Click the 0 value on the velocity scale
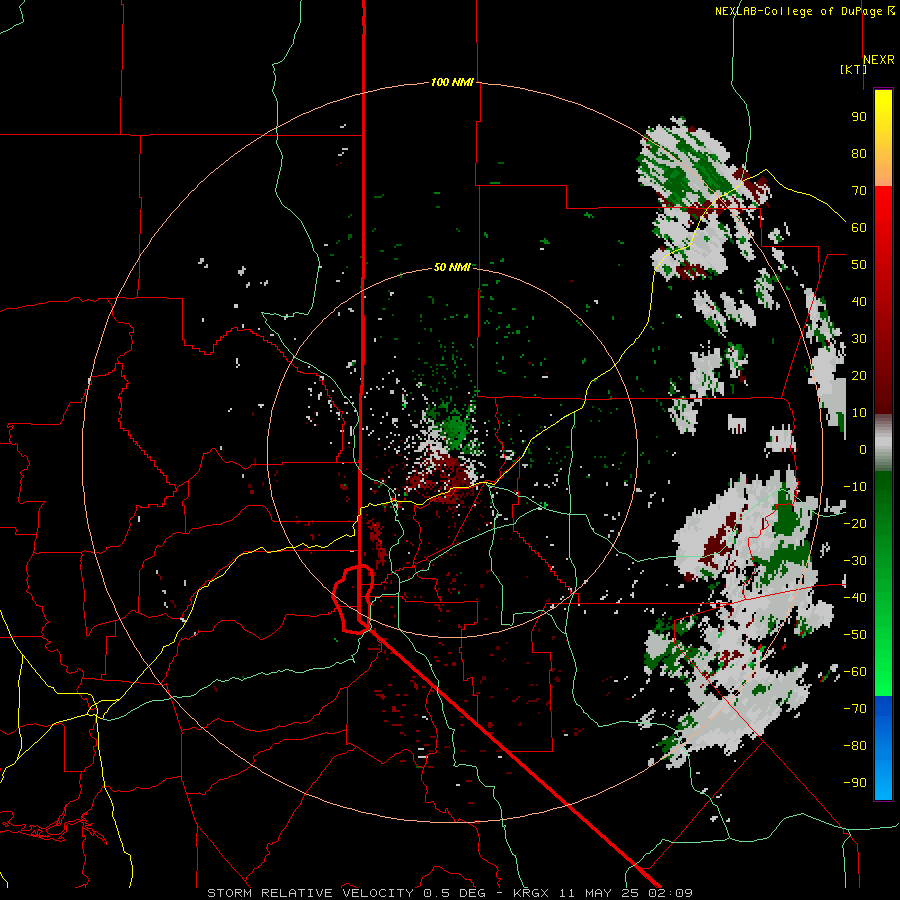Image resolution: width=900 pixels, height=900 pixels. click(863, 450)
